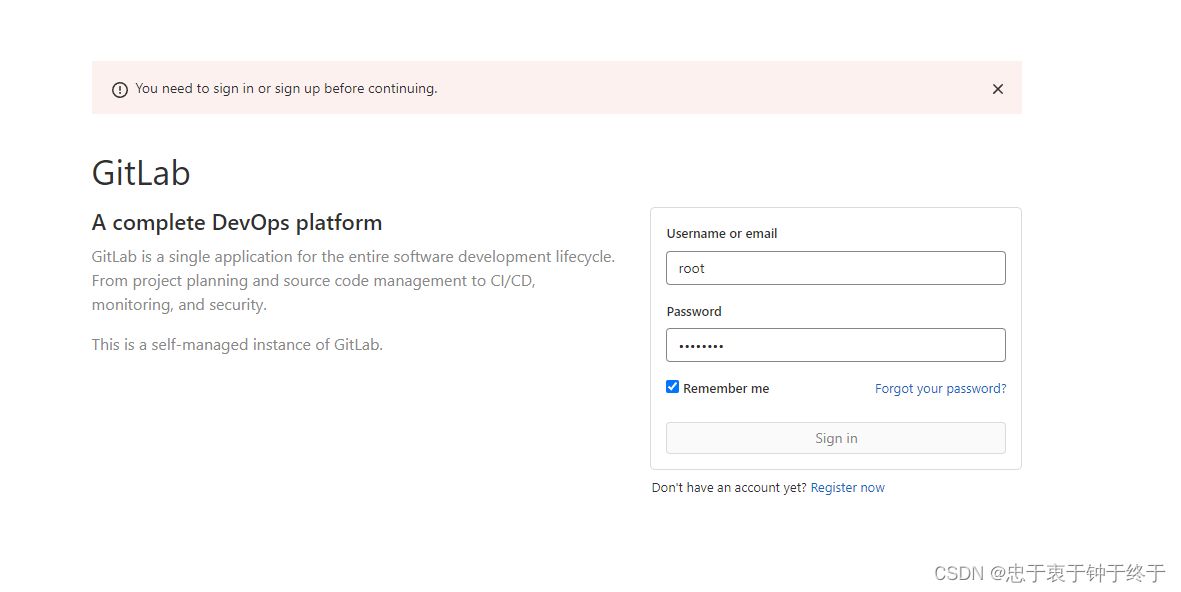Open the "Forgot your password?" link

click(940, 389)
